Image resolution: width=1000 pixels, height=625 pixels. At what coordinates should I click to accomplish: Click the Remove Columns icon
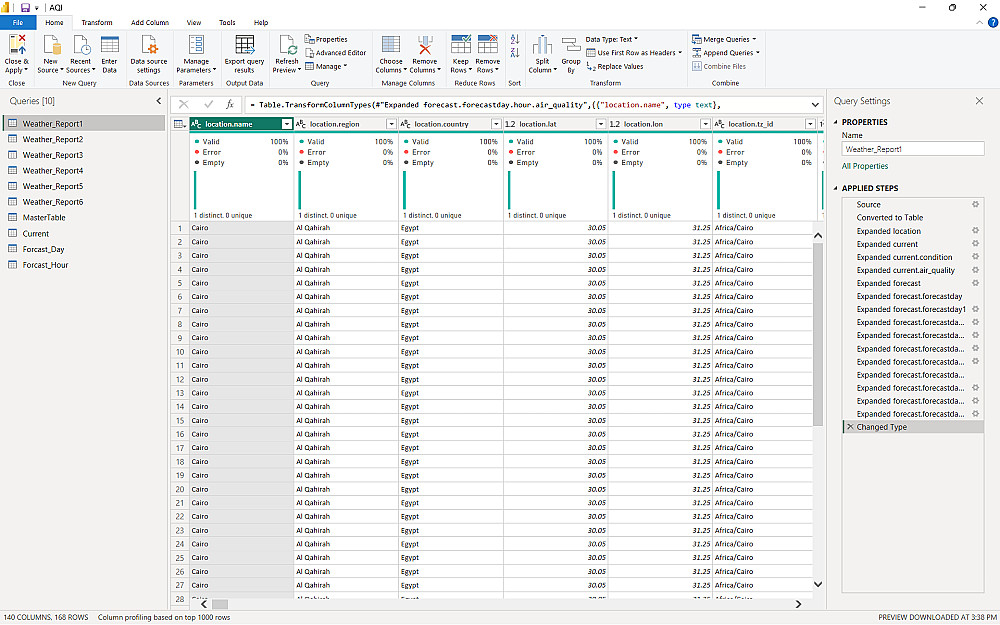(x=425, y=46)
